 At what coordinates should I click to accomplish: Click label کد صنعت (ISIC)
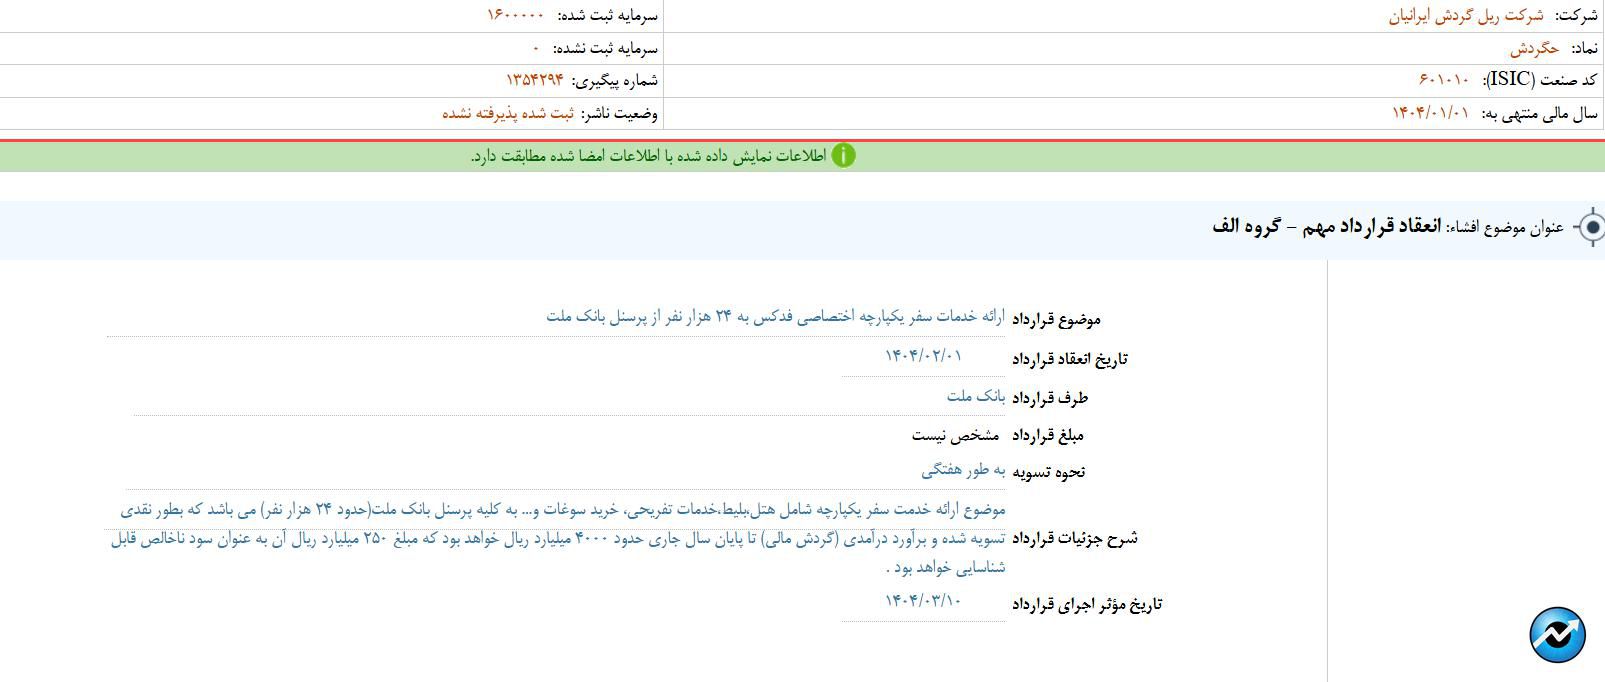coord(1540,80)
